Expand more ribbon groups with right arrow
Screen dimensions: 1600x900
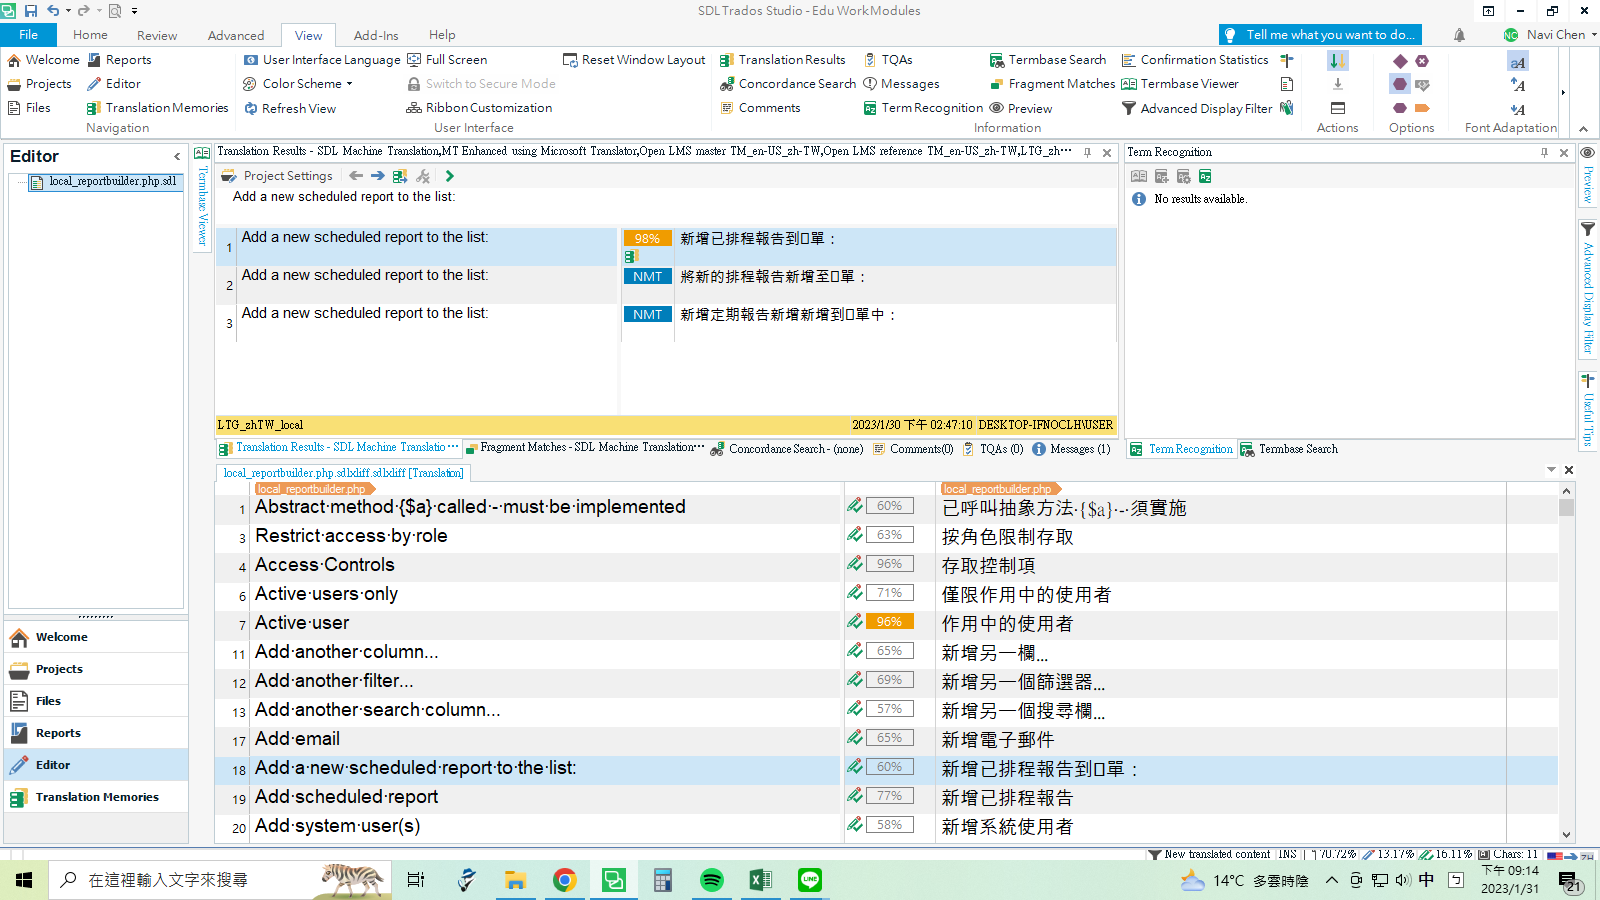1563,93
